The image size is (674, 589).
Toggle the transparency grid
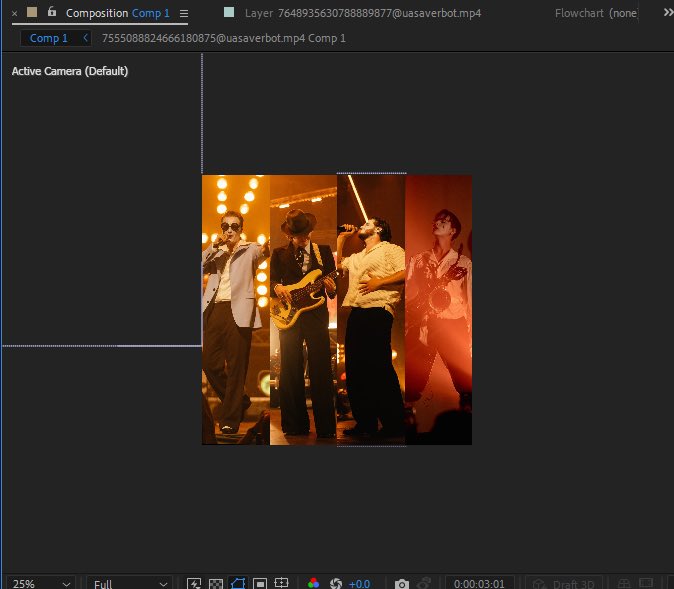[x=216, y=583]
